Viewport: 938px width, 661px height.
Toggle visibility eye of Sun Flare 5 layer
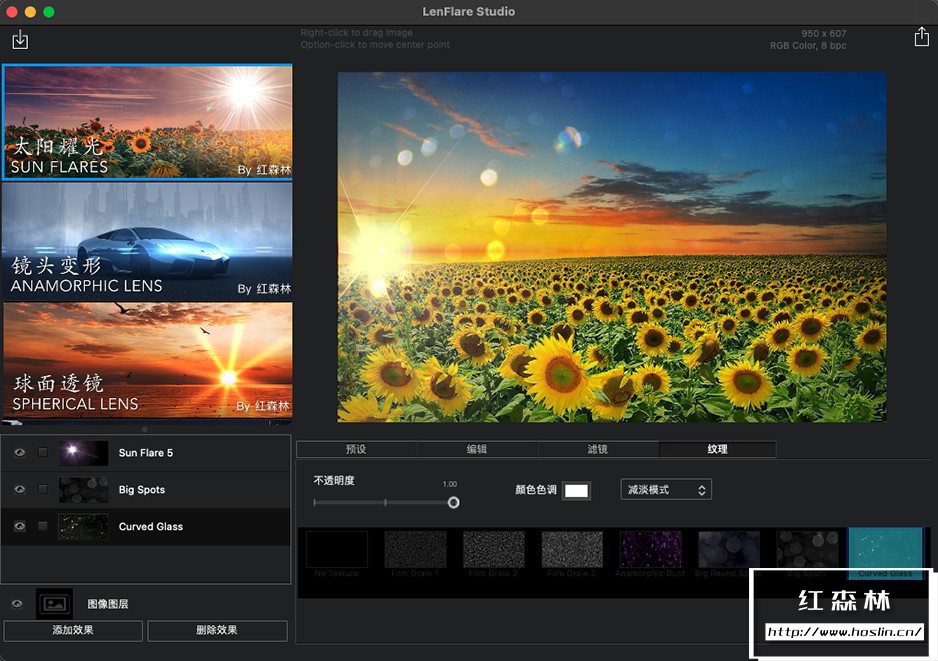pos(20,452)
